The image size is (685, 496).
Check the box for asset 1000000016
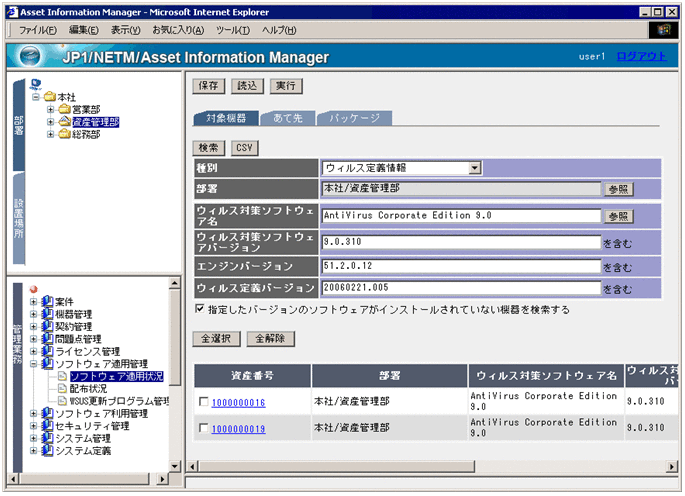205,402
